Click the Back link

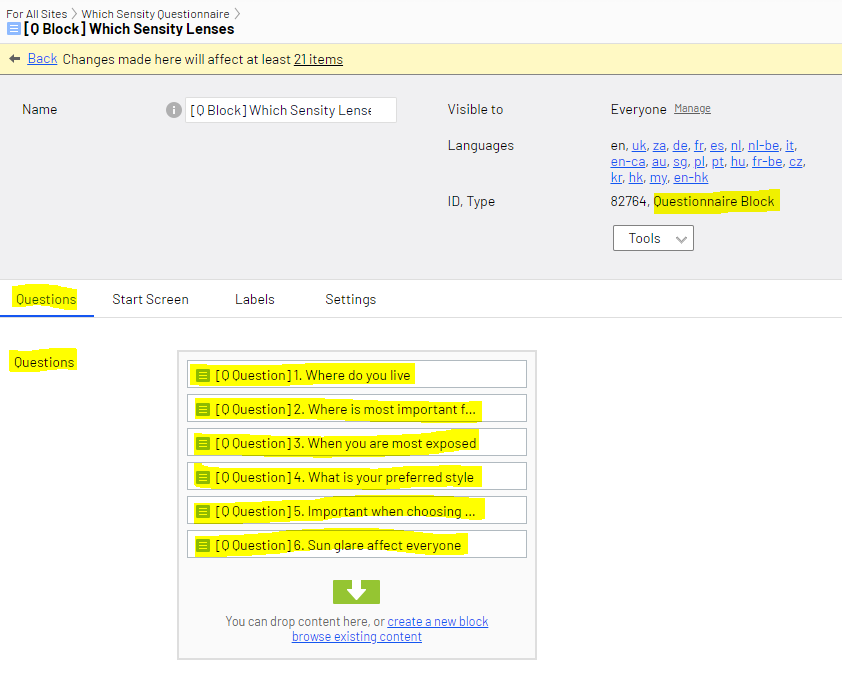(x=42, y=59)
